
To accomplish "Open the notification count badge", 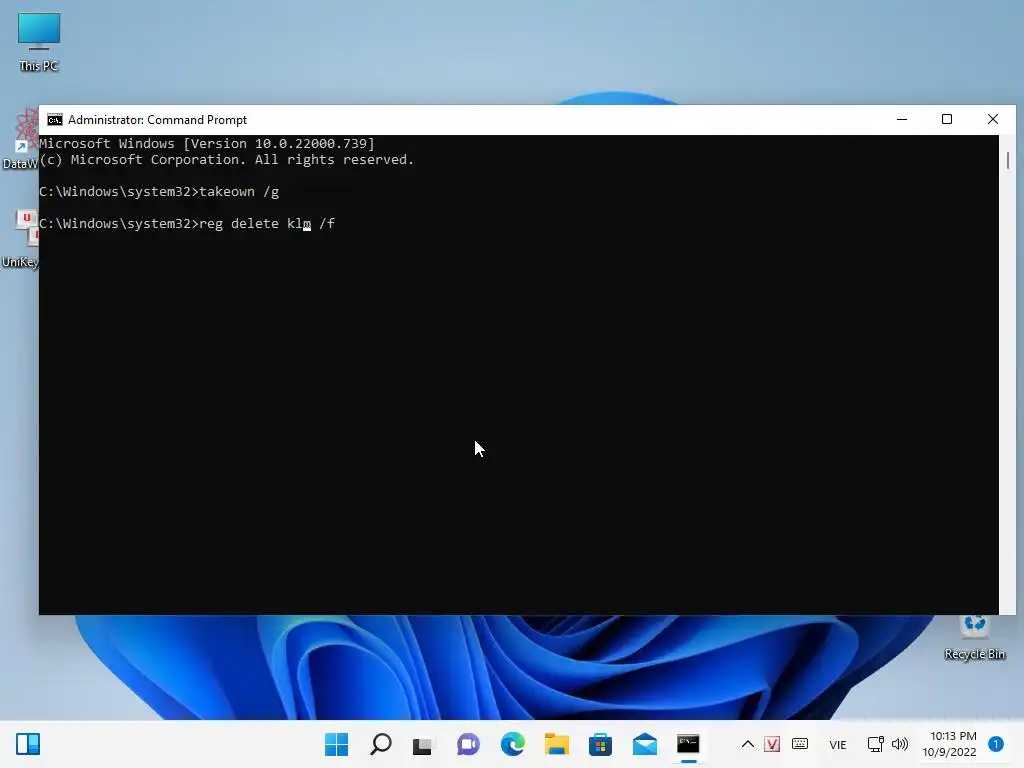I will [x=996, y=744].
